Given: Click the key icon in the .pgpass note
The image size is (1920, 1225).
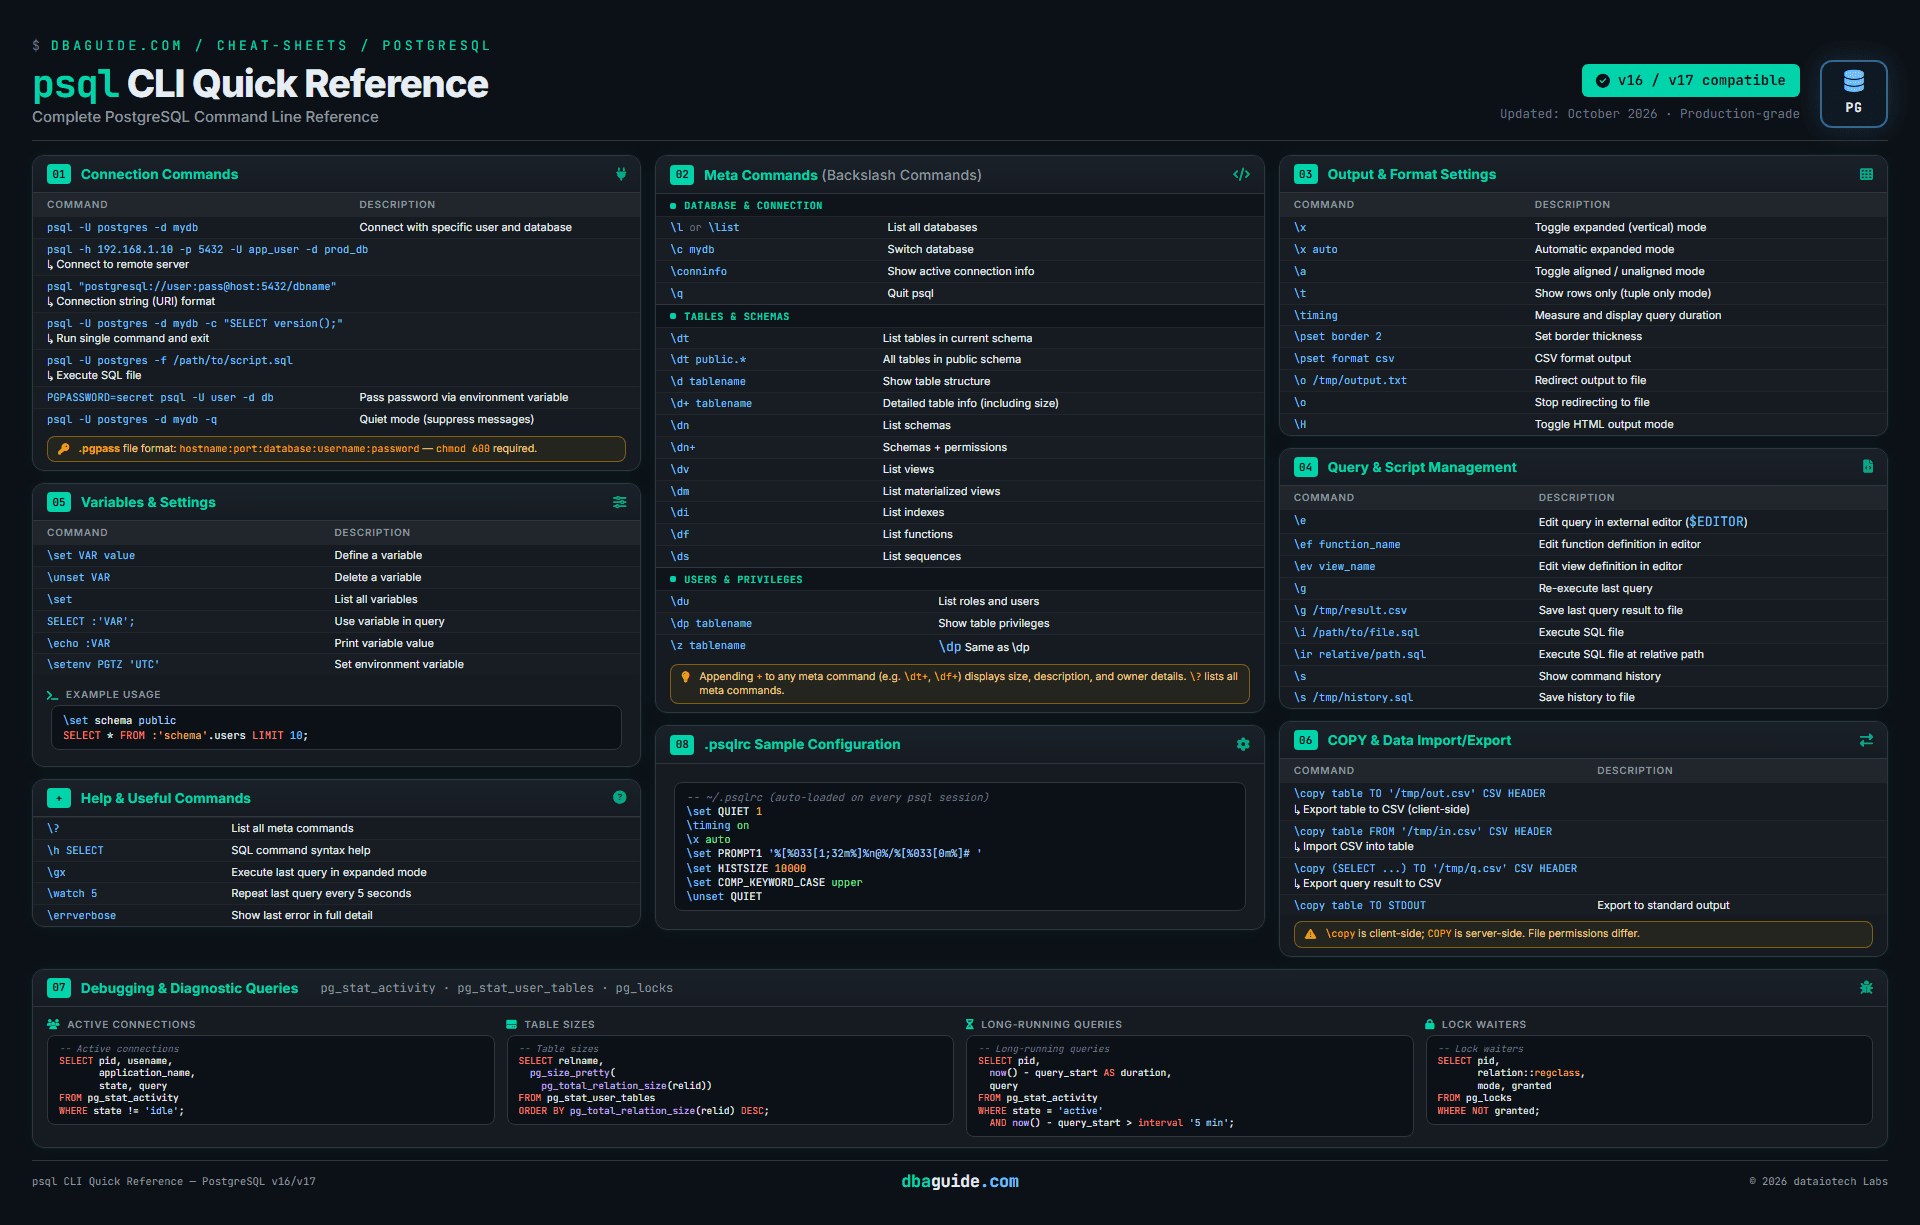Looking at the screenshot, I should tap(64, 449).
